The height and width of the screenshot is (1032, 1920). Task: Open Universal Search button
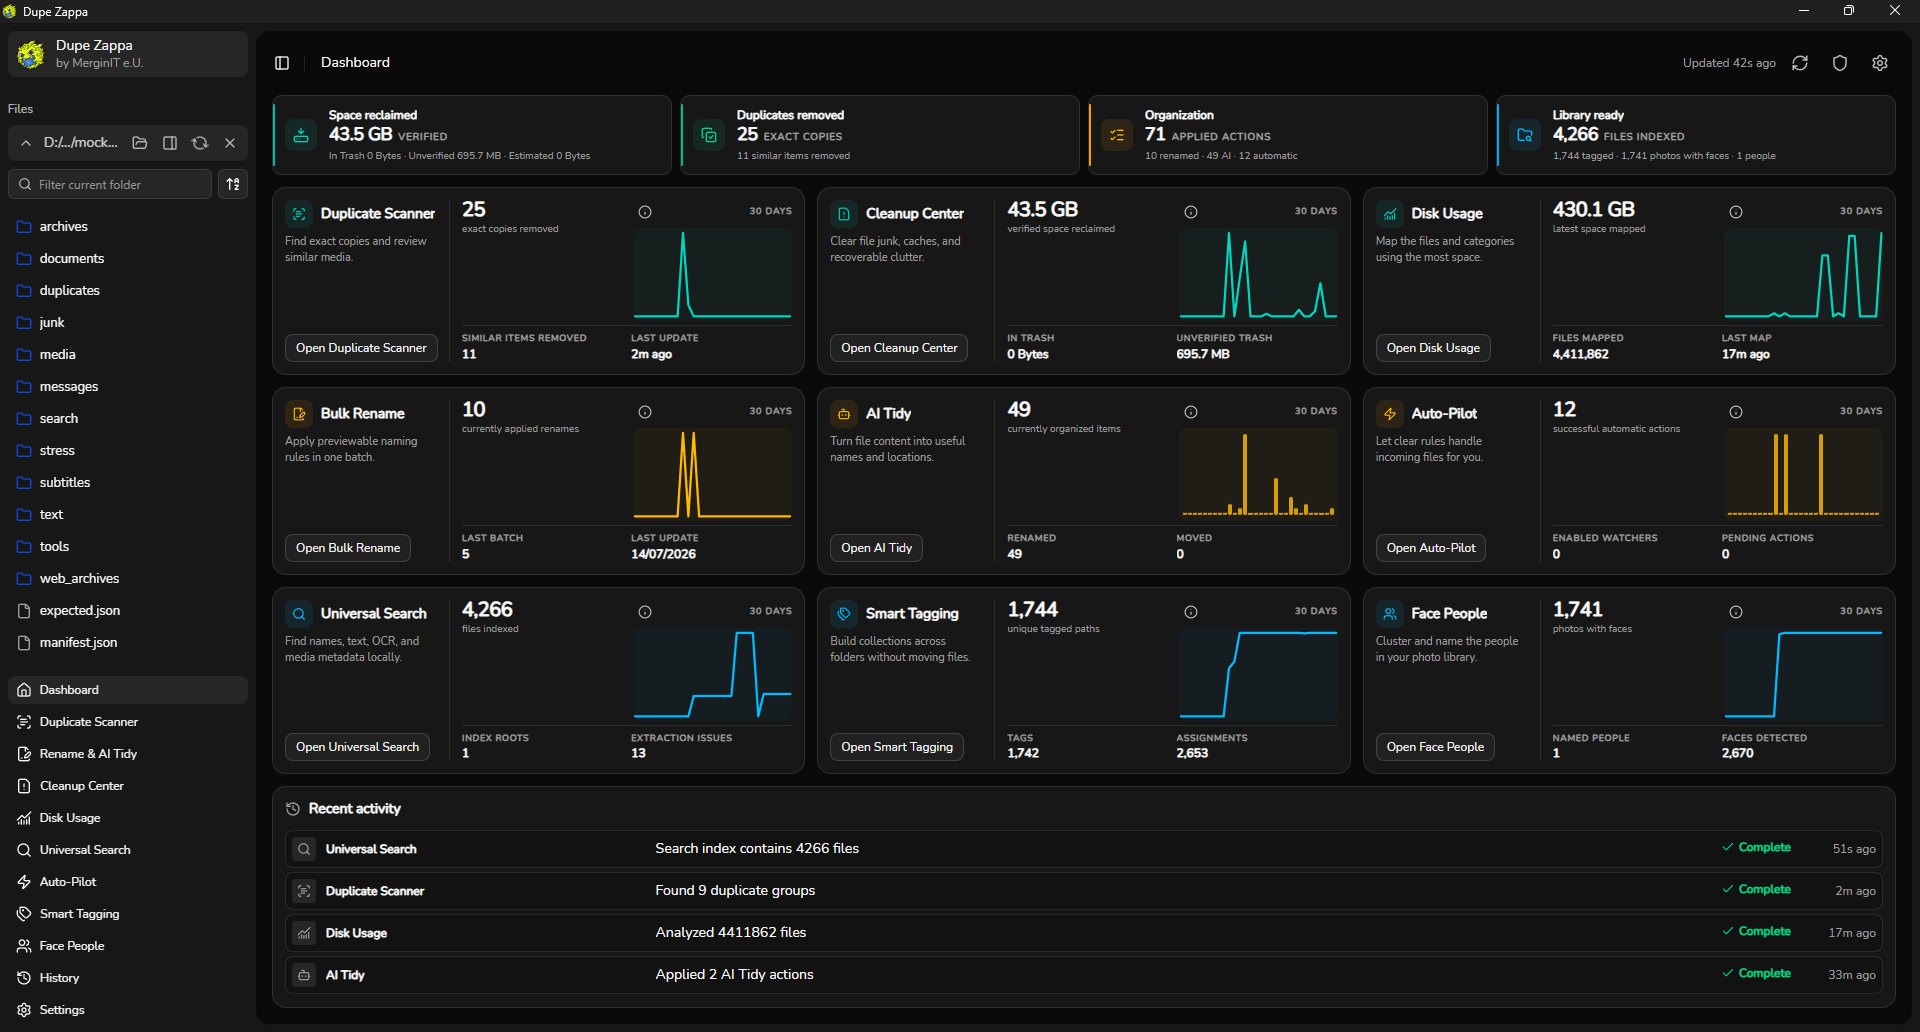point(357,747)
